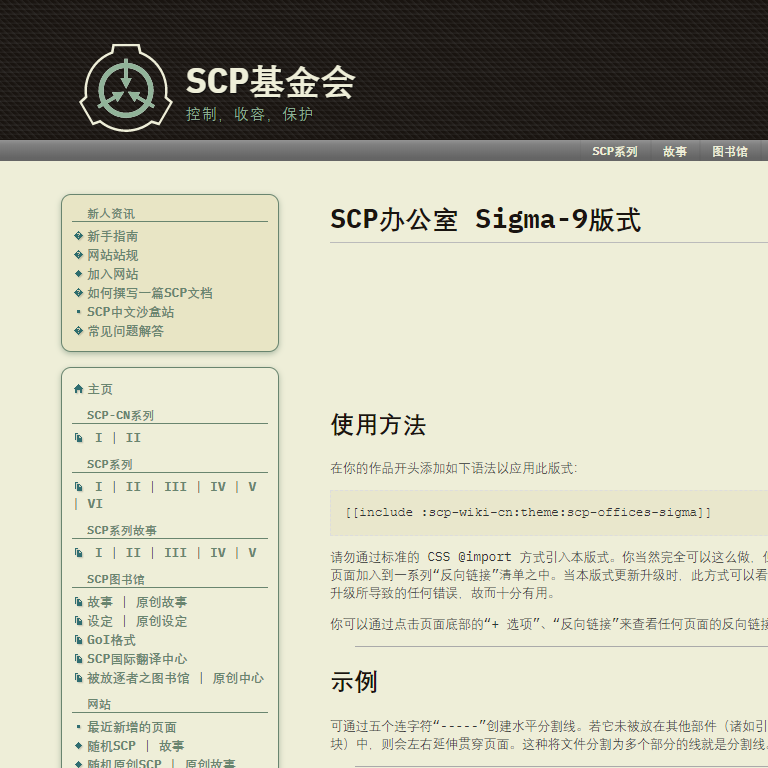Click the page icon beside SCP国际翻译中心
Screen dimensions: 768x768
point(79,659)
